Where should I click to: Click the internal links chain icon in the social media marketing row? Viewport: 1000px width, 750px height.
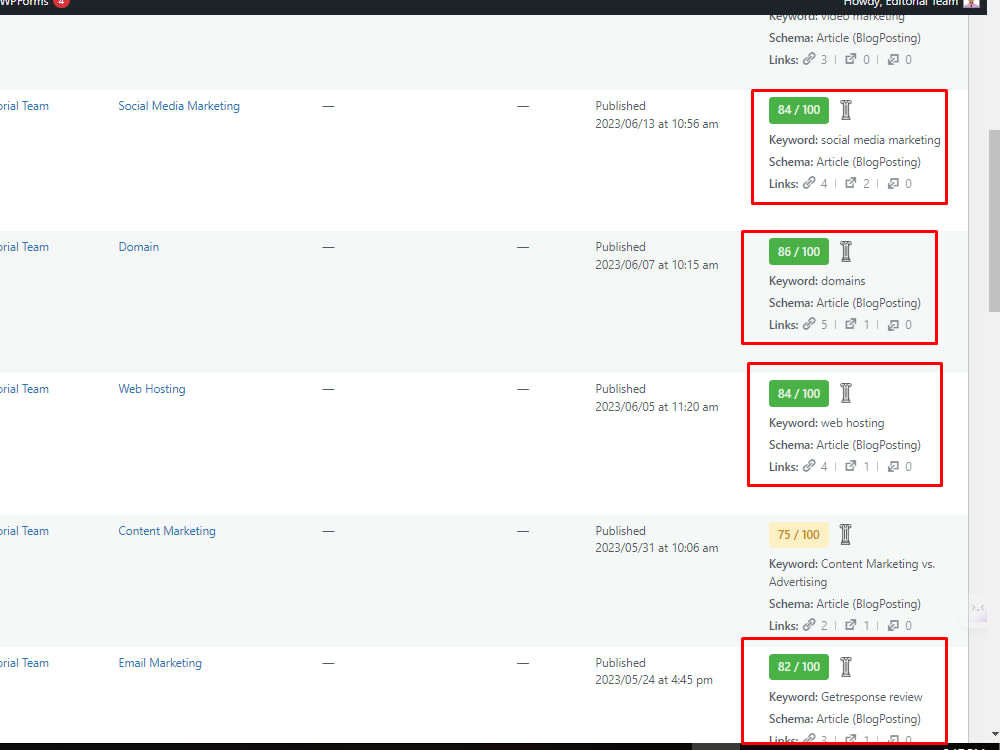point(809,183)
